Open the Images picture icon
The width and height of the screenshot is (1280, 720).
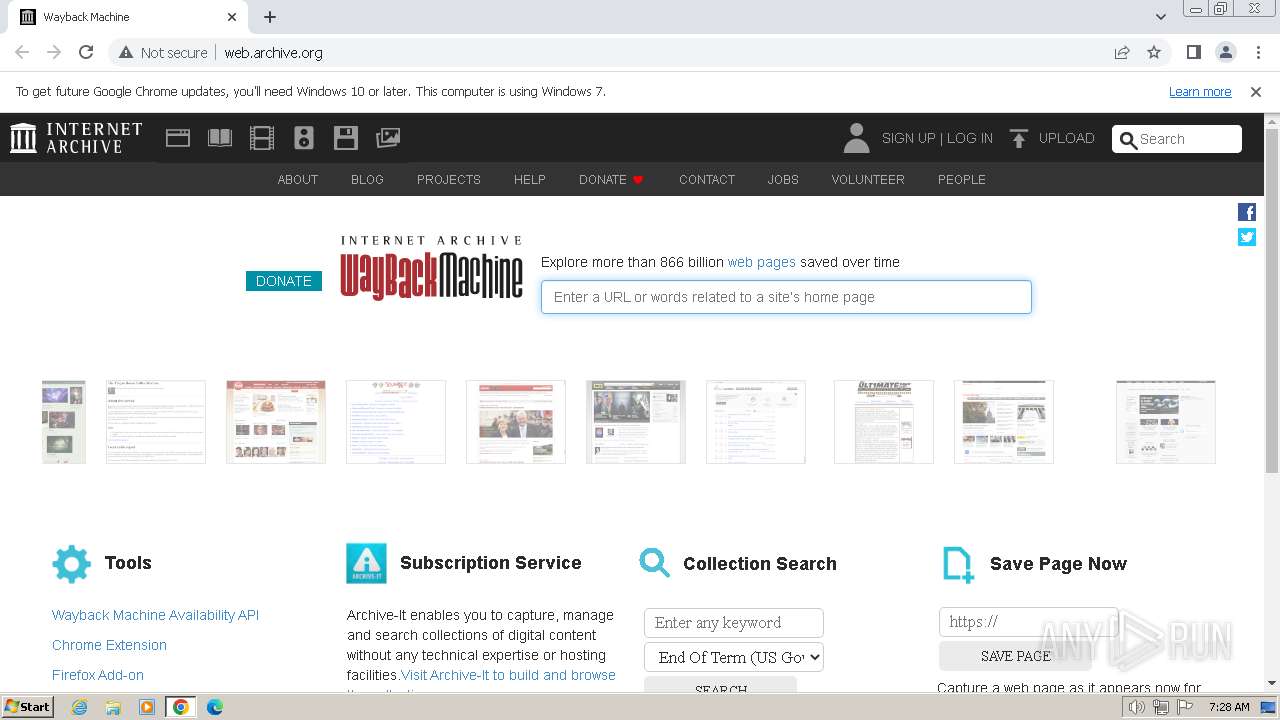[388, 138]
